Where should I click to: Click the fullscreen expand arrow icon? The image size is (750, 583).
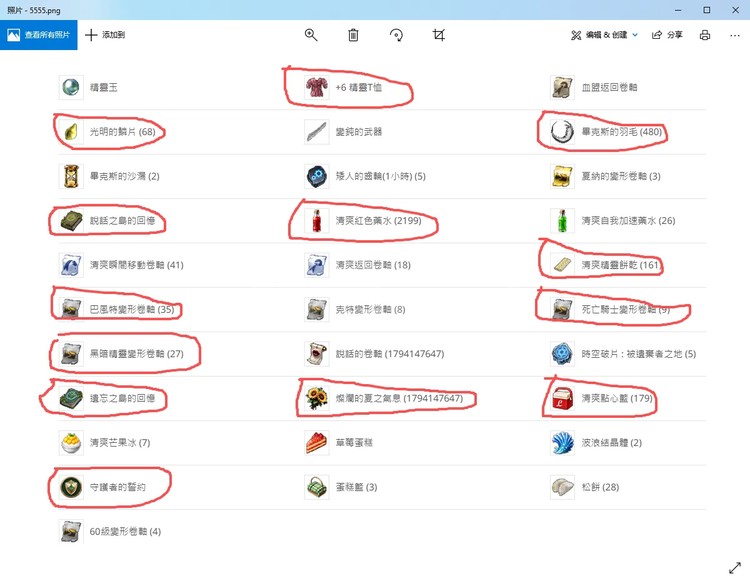pyautogui.click(x=735, y=568)
